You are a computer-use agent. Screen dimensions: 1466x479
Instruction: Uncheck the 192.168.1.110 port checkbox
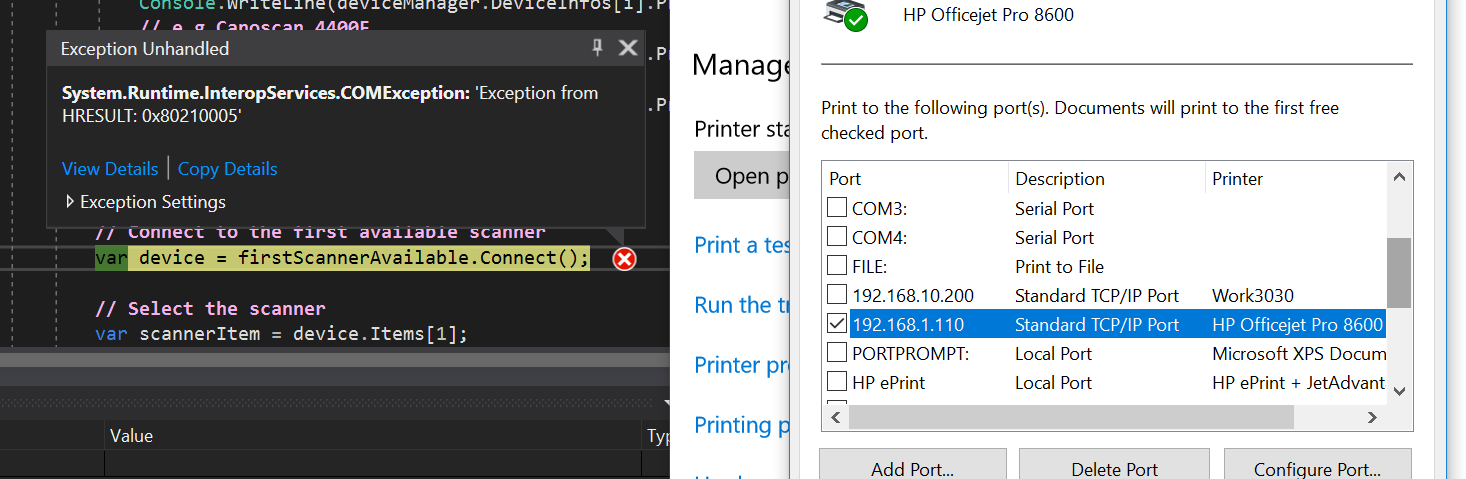tap(837, 325)
